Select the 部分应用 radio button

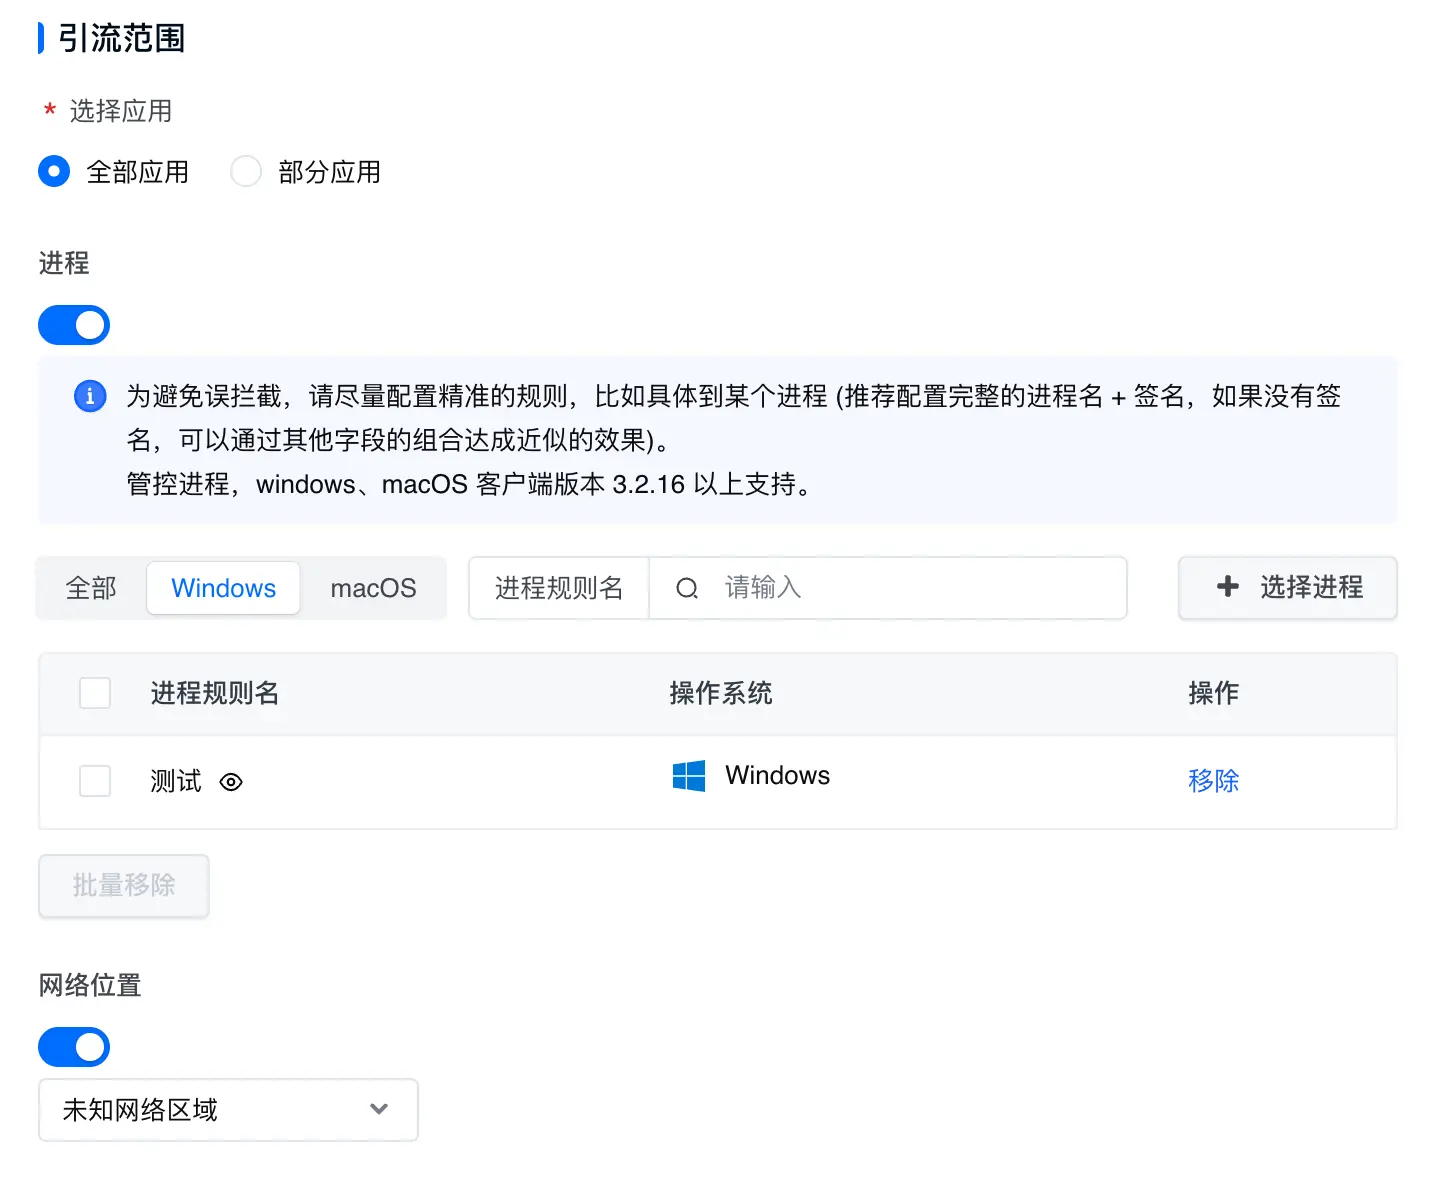(246, 172)
